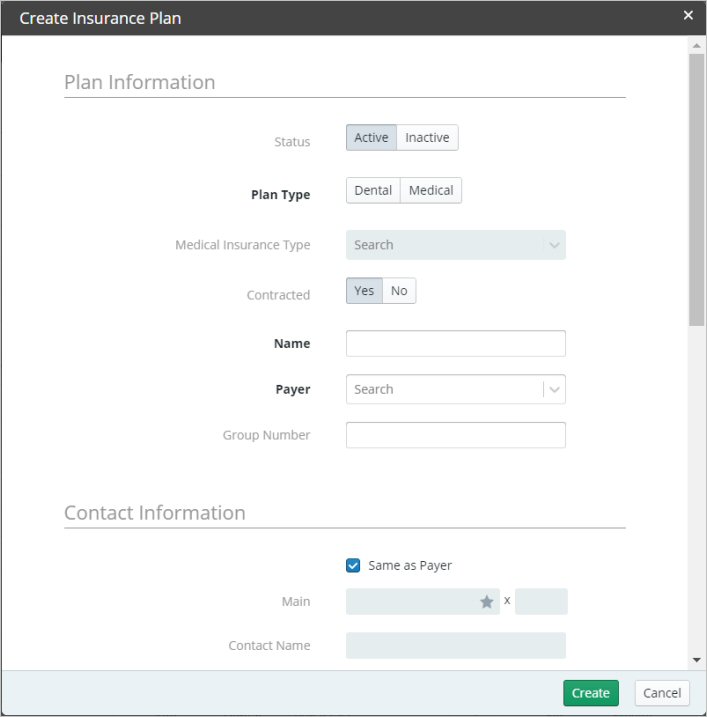
Task: Set Contracted to Yes
Action: [x=364, y=291]
